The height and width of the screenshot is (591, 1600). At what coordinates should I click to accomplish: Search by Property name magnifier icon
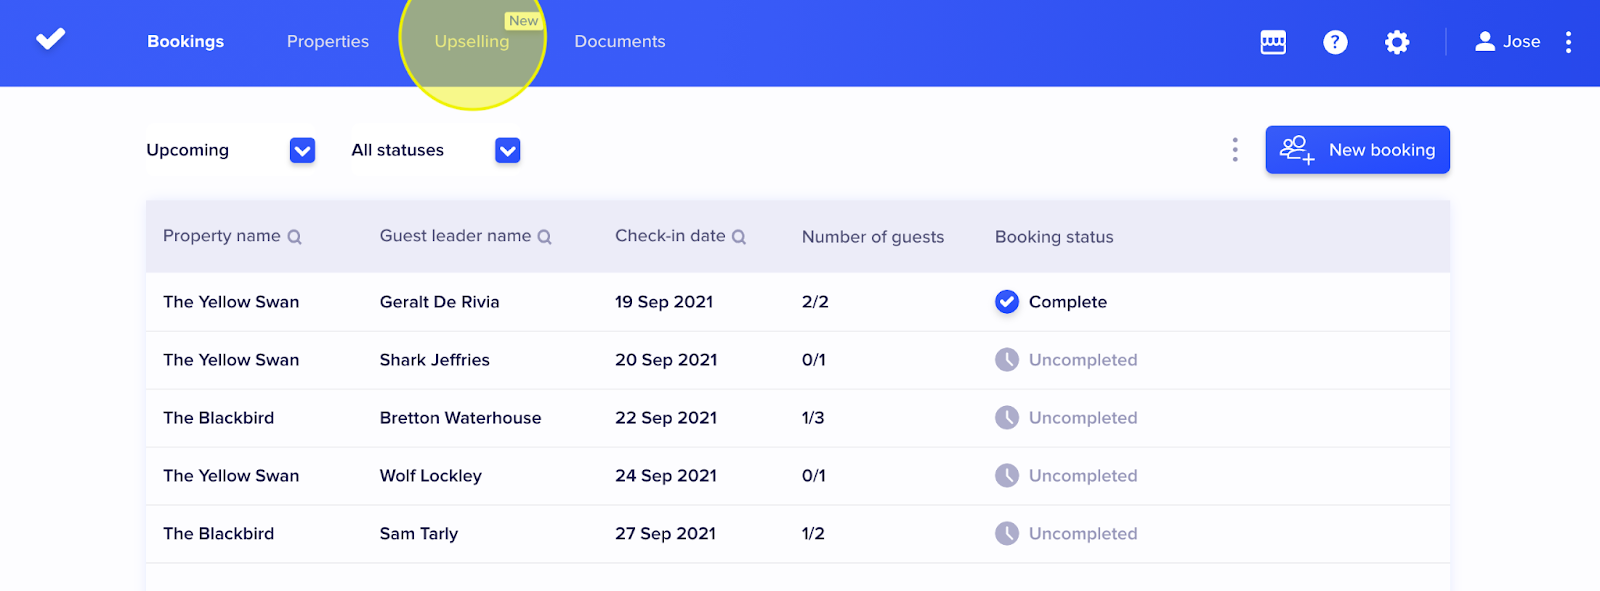point(295,237)
